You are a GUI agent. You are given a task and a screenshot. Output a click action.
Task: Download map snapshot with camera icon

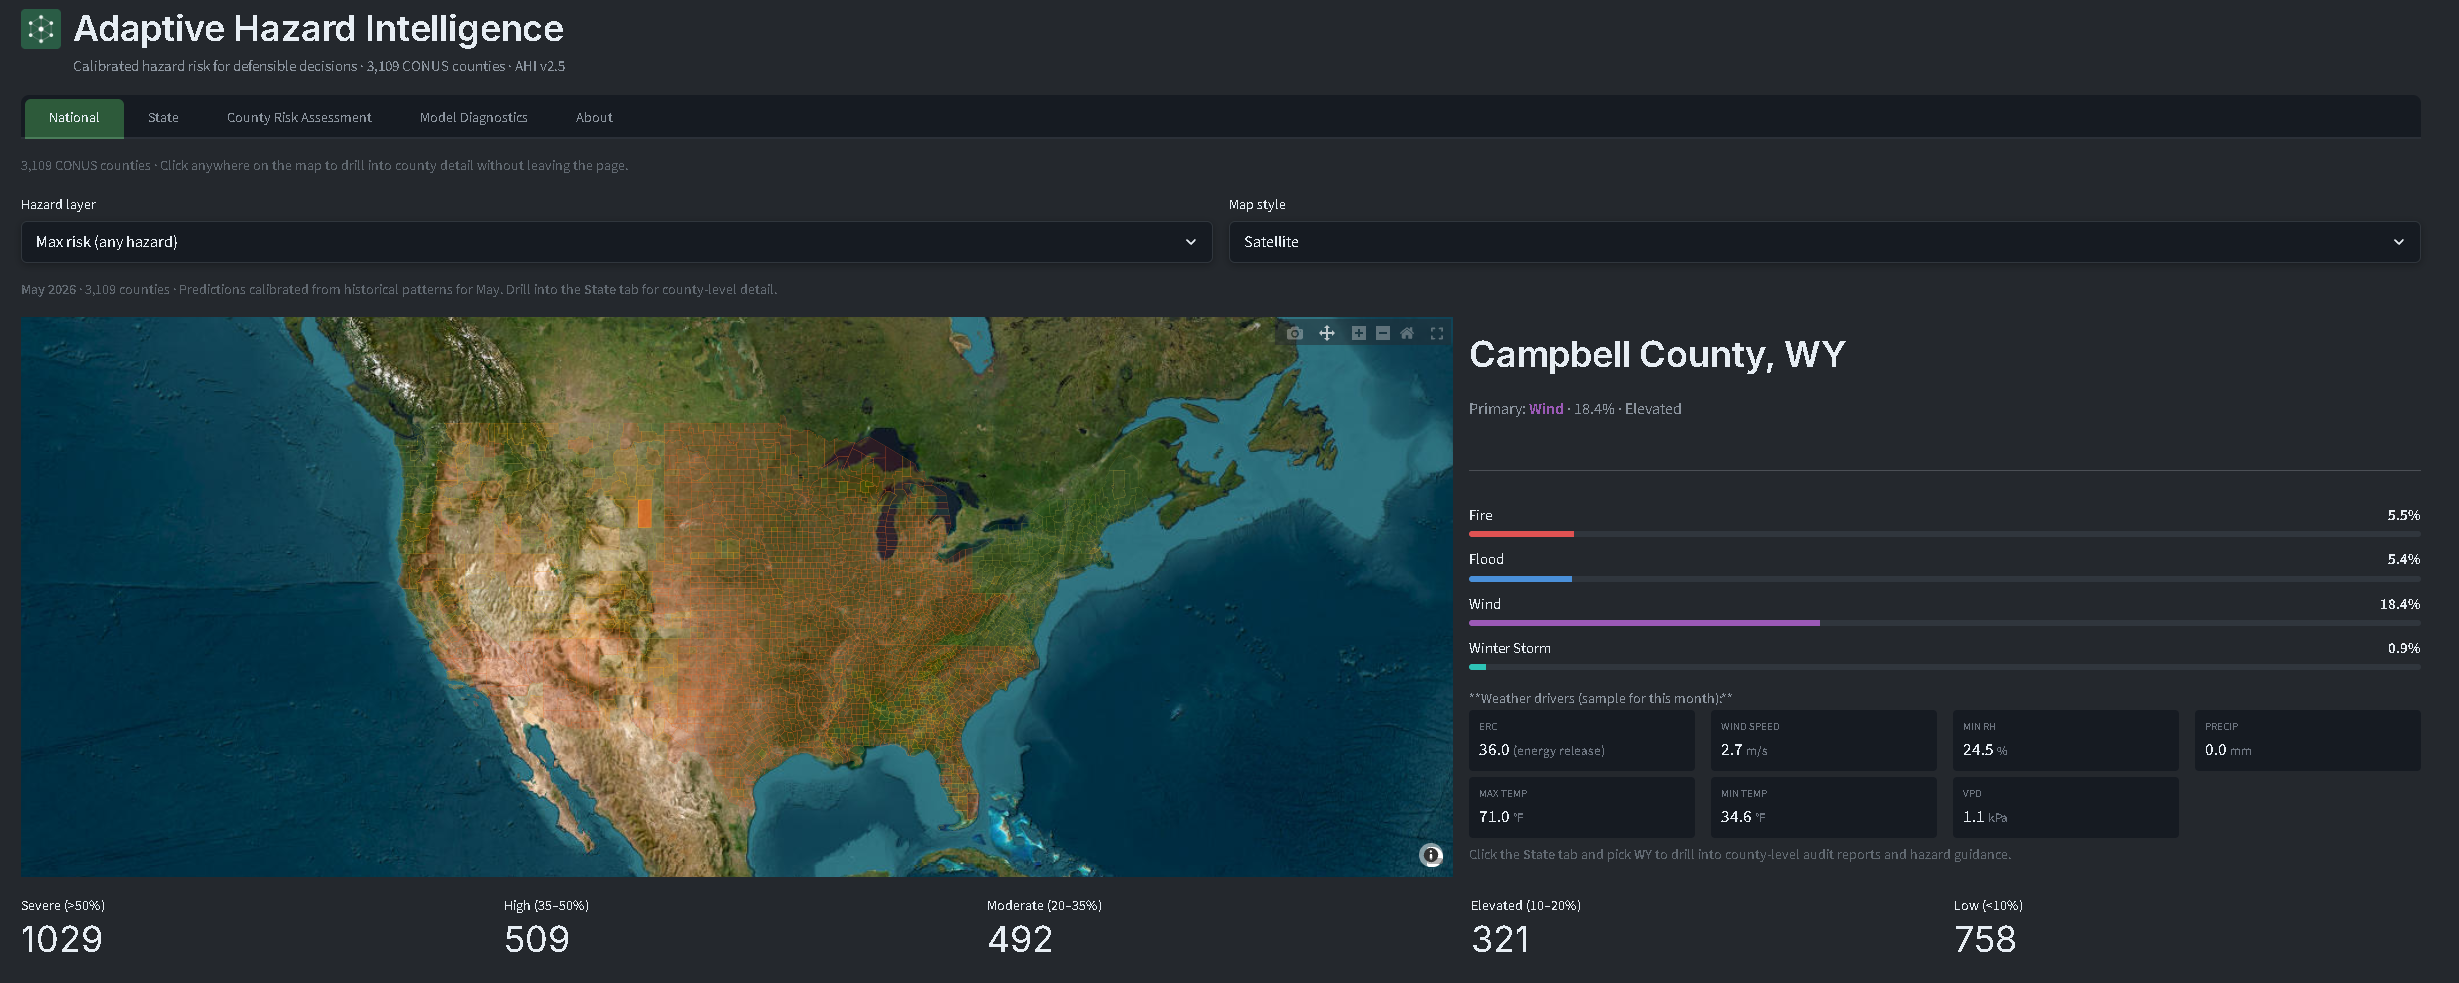(x=1295, y=333)
